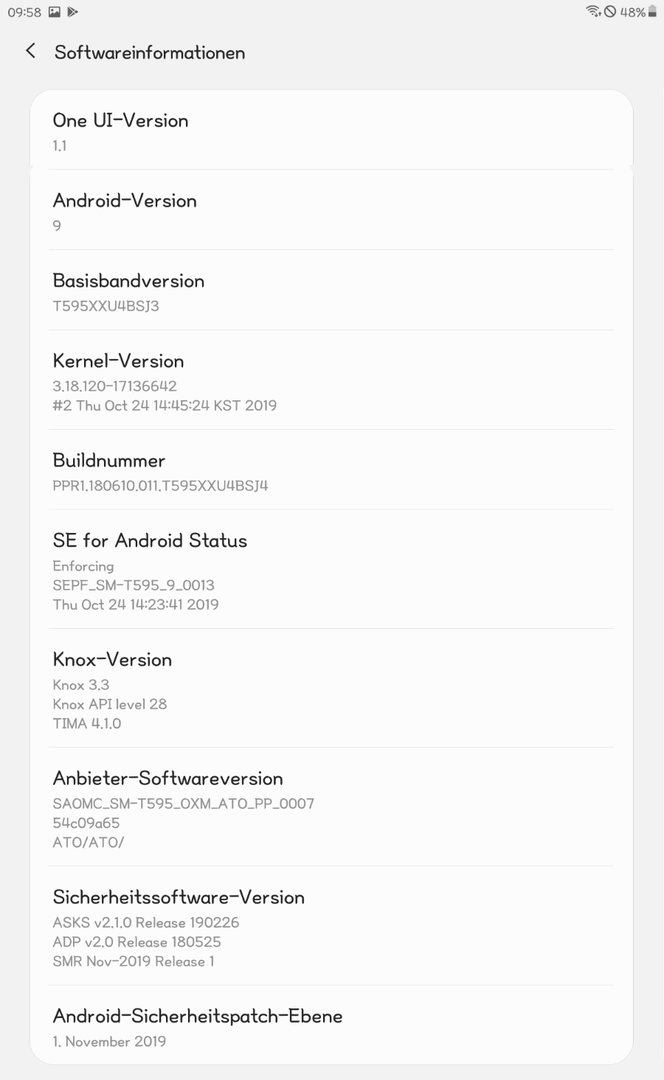The image size is (664, 1080).
Task: Tap the Anbieter-Softwareversion entry
Action: coord(331,807)
